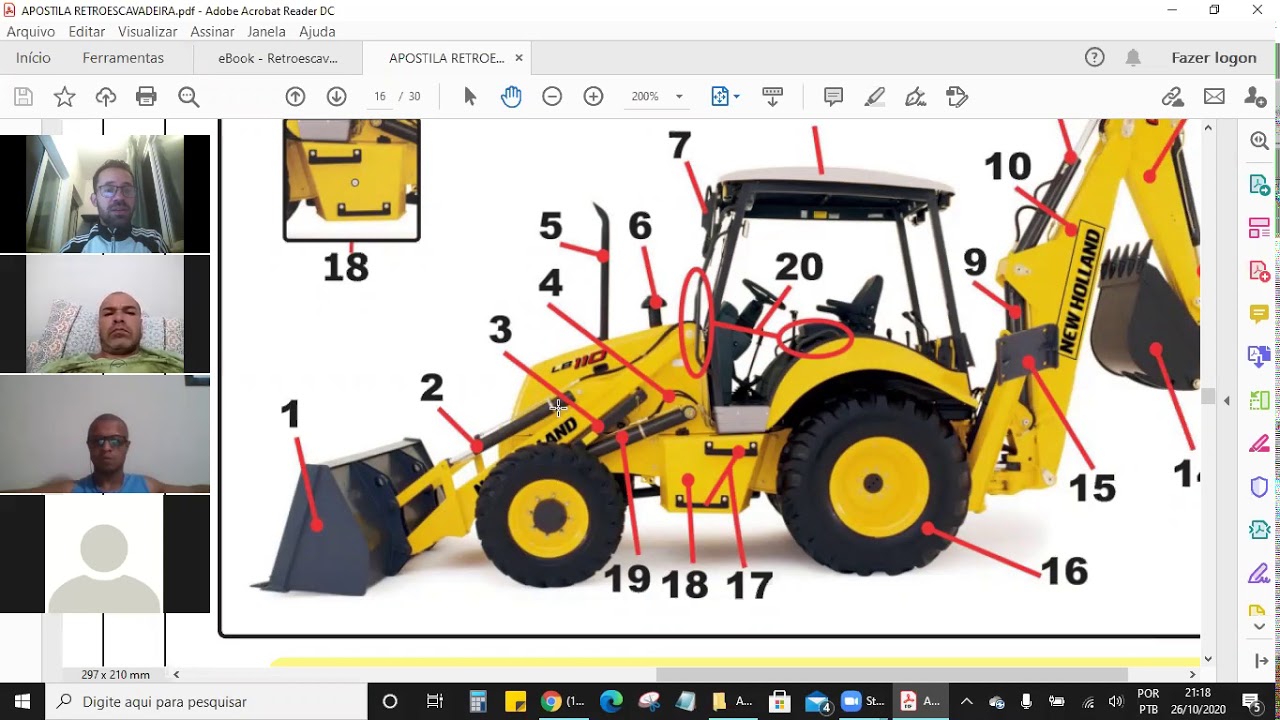Open the Create PDF sidebar tool
Image resolution: width=1280 pixels, height=720 pixels.
click(1259, 271)
